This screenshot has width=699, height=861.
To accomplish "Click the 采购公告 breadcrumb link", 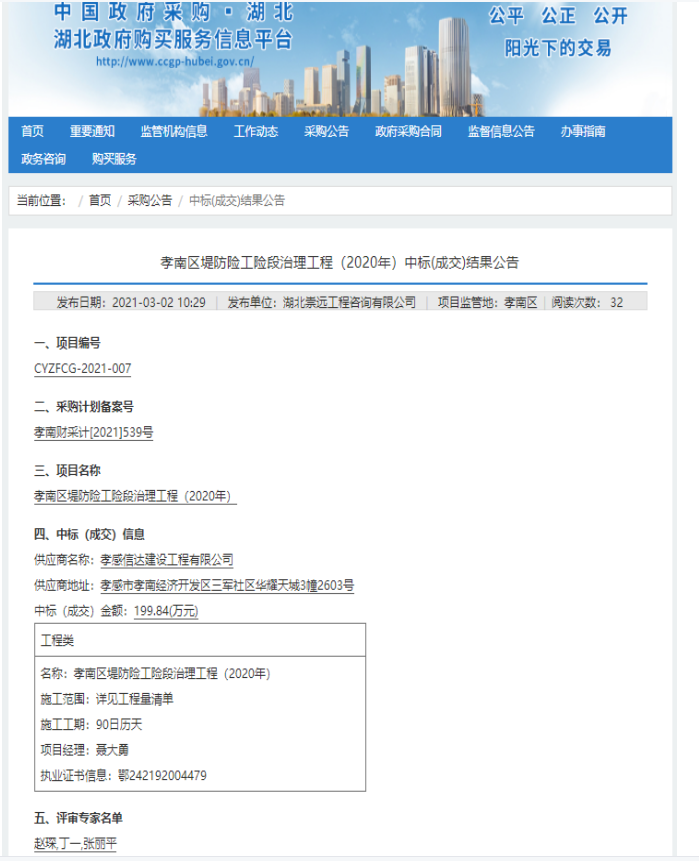I will (x=150, y=201).
